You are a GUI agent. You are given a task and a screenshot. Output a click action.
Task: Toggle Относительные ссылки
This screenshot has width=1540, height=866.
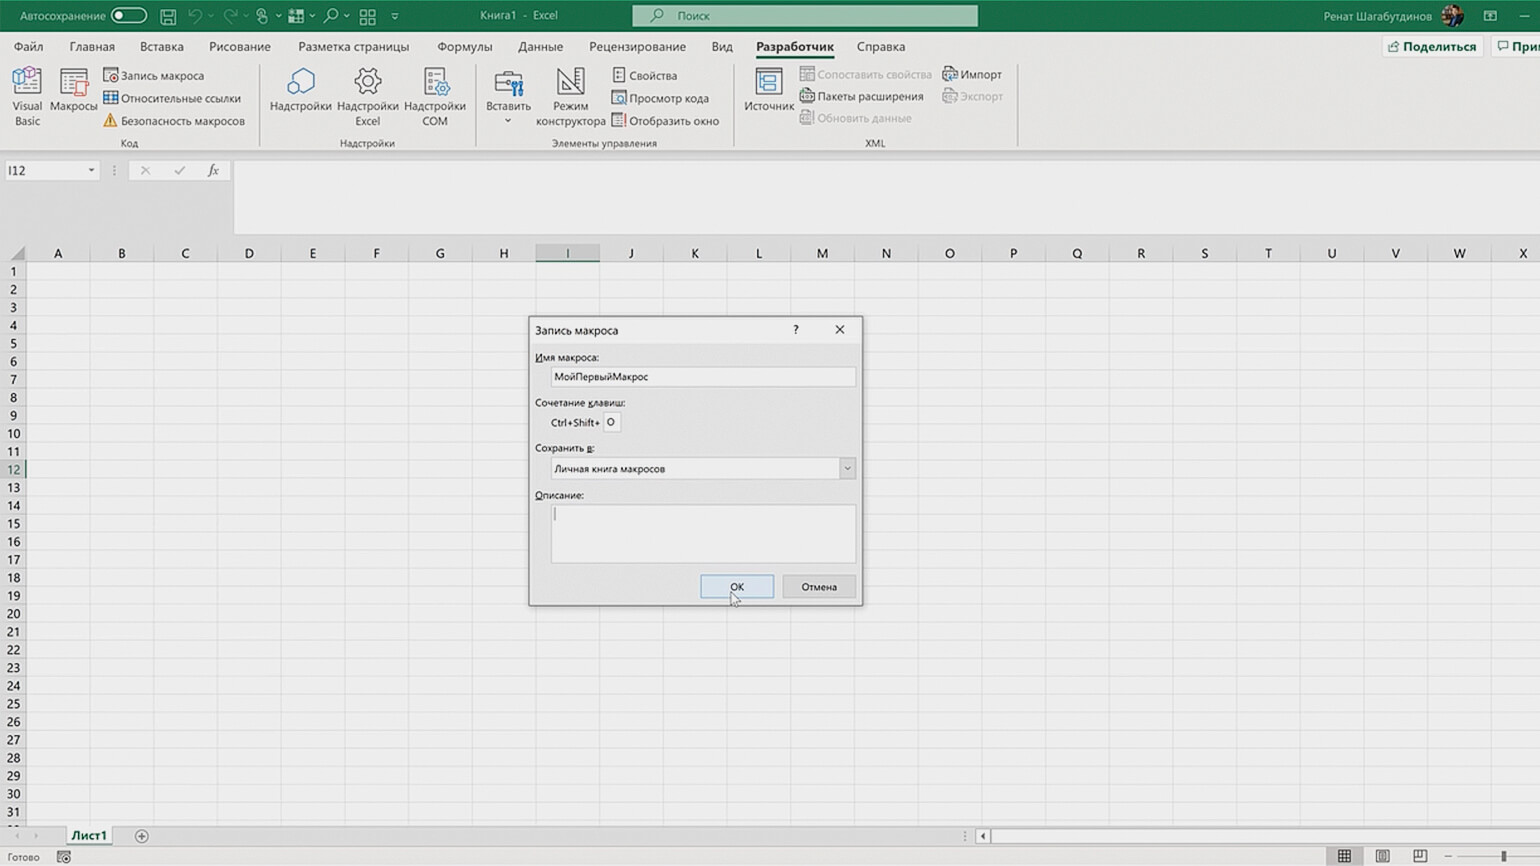click(172, 98)
